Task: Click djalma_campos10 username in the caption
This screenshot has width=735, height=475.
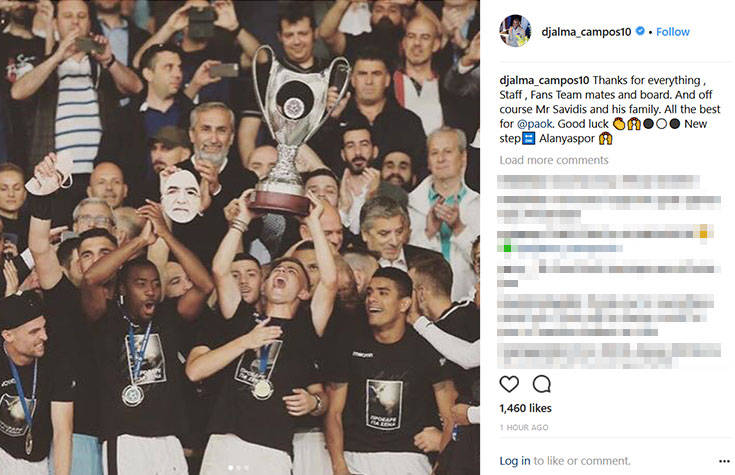Action: pos(544,80)
